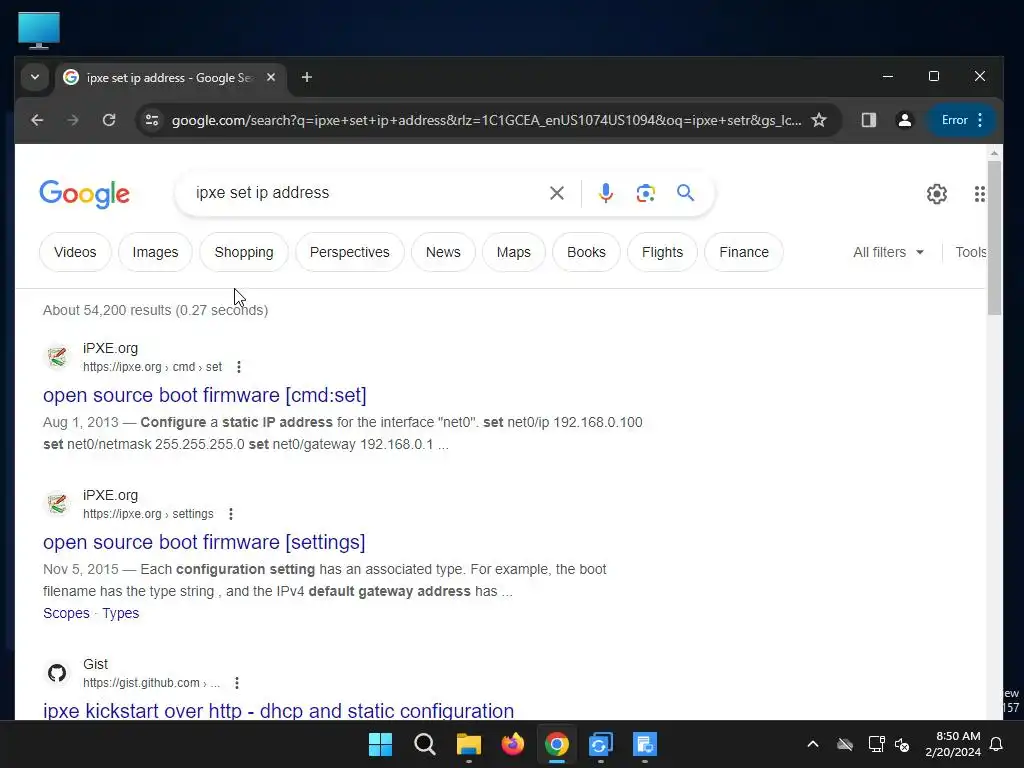Open the Google apps grid
Image resolution: width=1024 pixels, height=768 pixels.
[979, 194]
